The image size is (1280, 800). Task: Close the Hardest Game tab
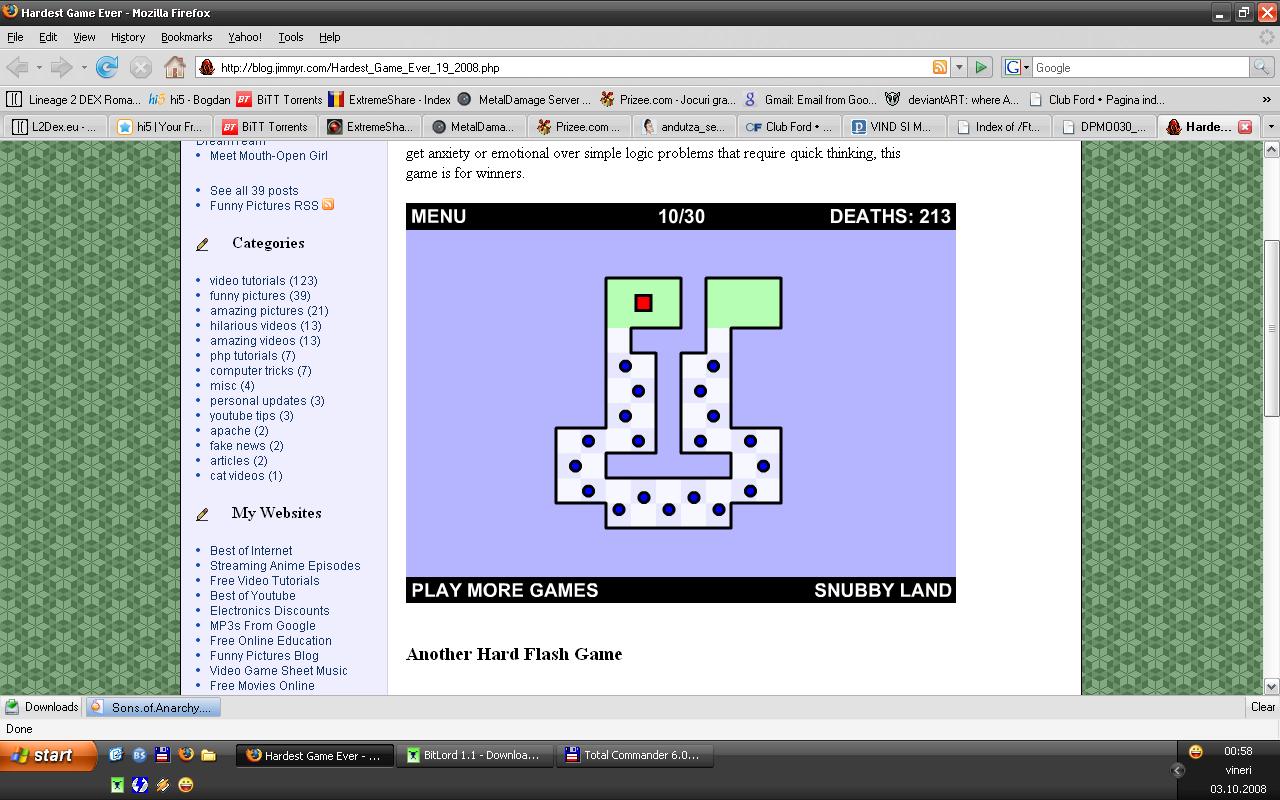(x=1245, y=127)
